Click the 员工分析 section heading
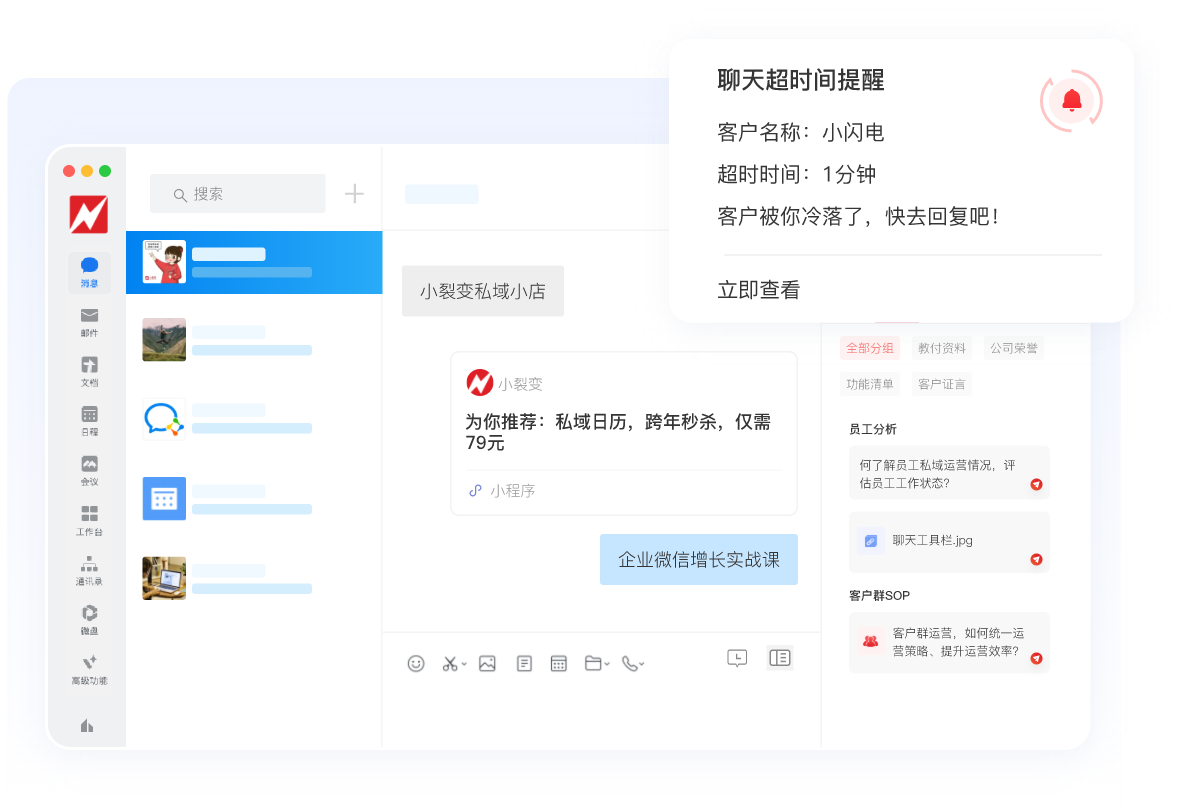 coord(872,429)
